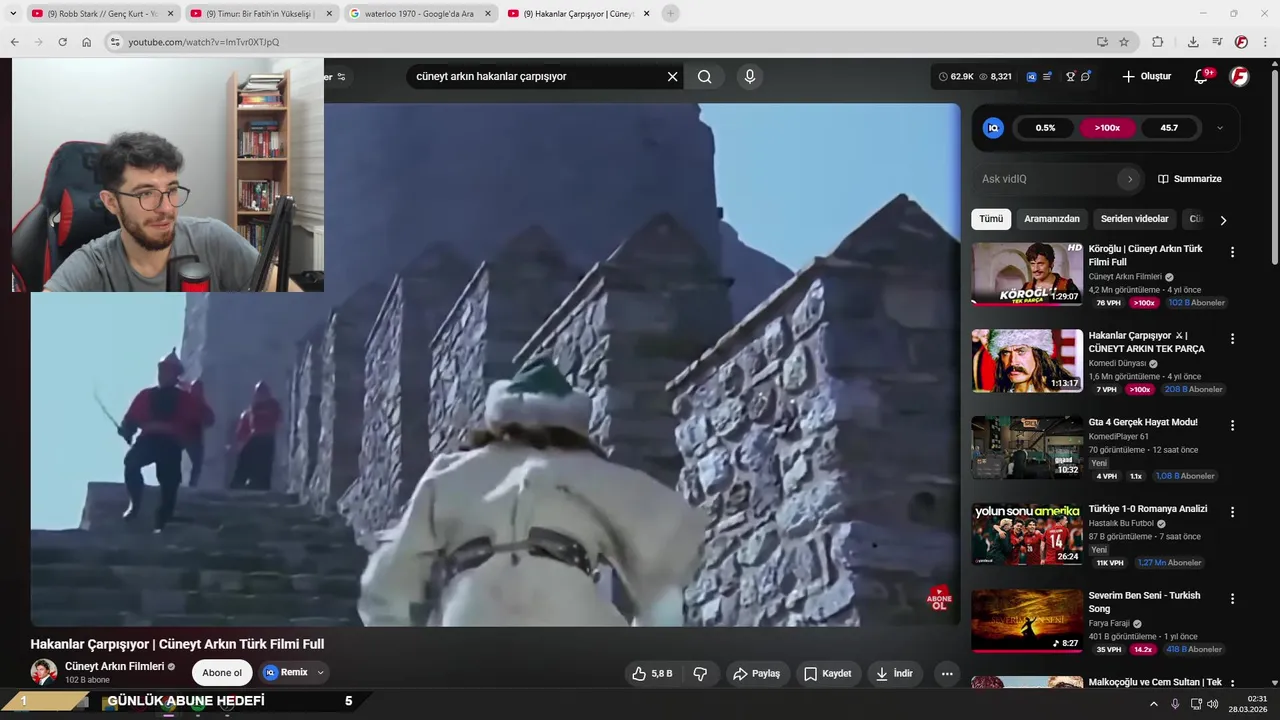View site information icon in address bar
This screenshot has height=720, width=1280.
click(x=115, y=42)
